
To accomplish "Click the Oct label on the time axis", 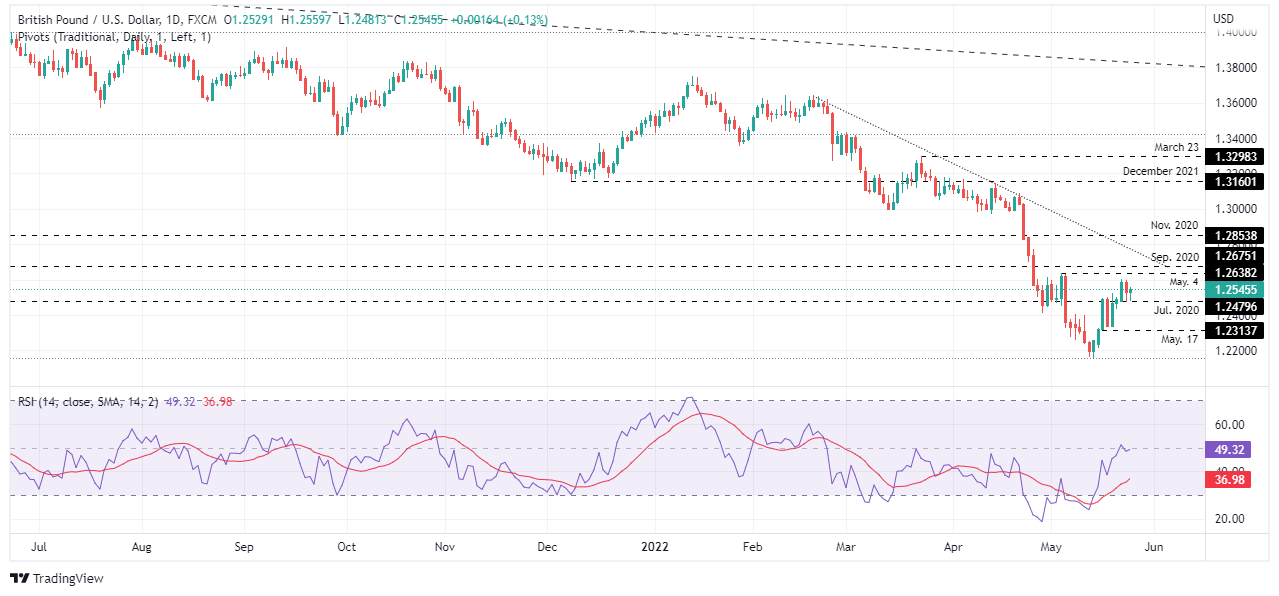I will (347, 547).
